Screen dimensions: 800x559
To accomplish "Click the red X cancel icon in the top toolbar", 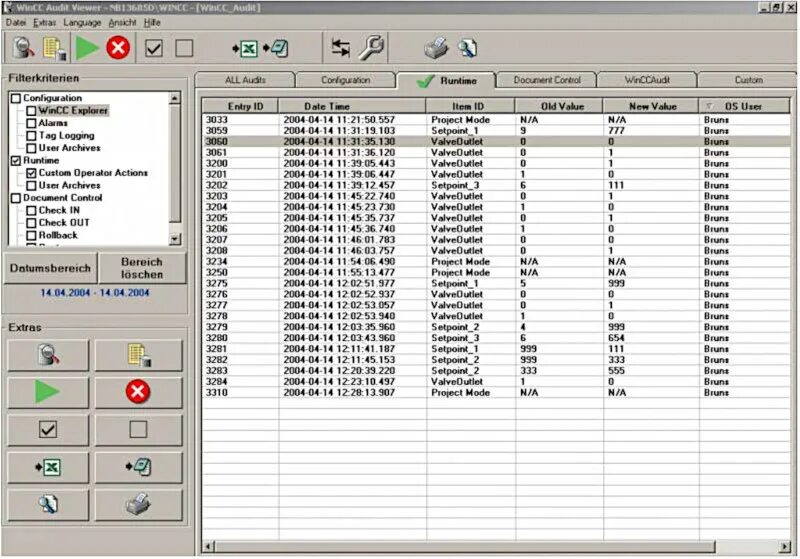I will pos(118,48).
